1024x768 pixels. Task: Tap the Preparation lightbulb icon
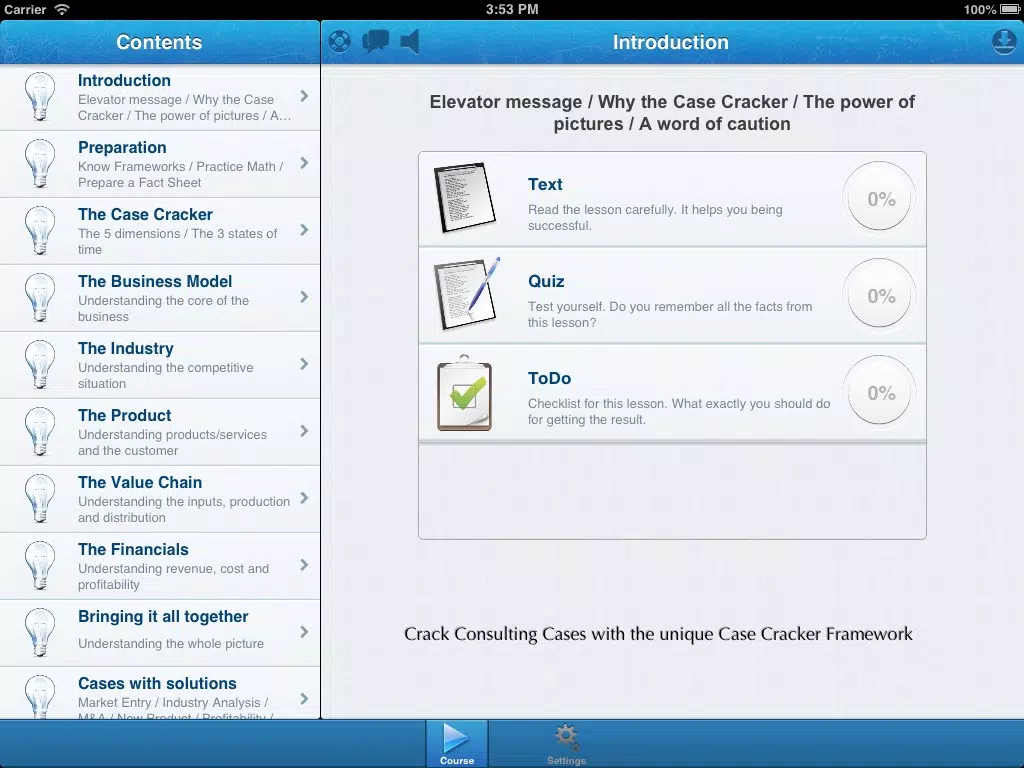tap(40, 163)
